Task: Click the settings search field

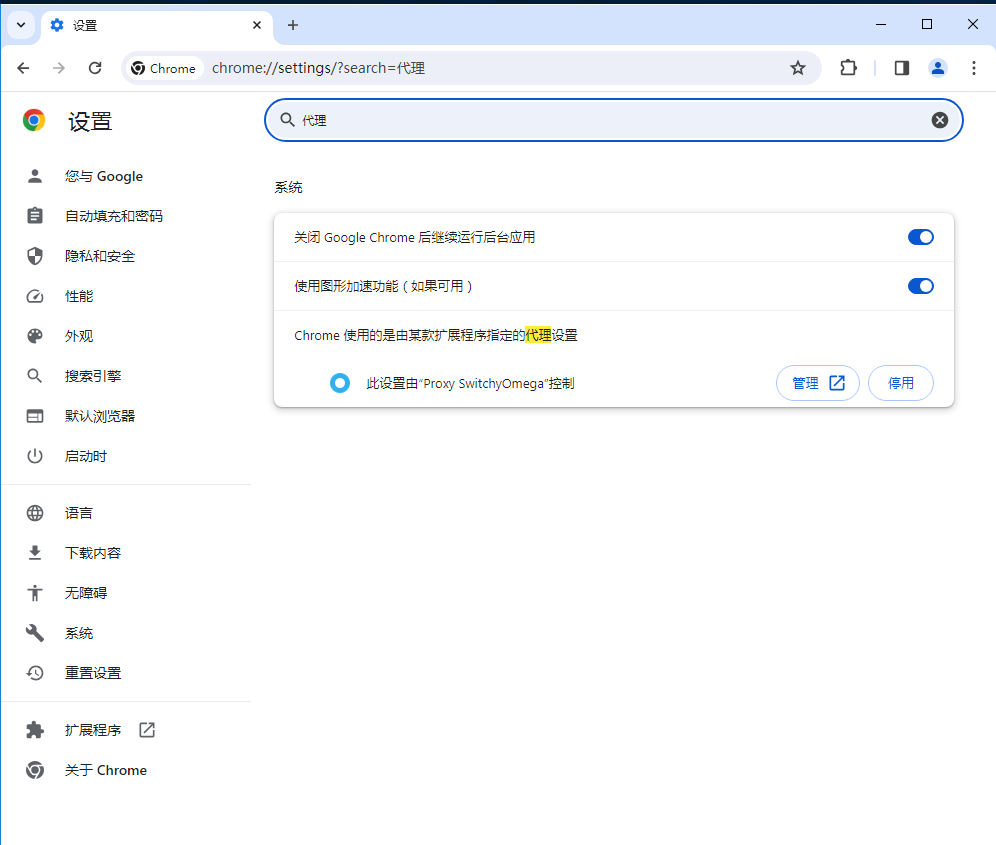Action: [x=600, y=120]
